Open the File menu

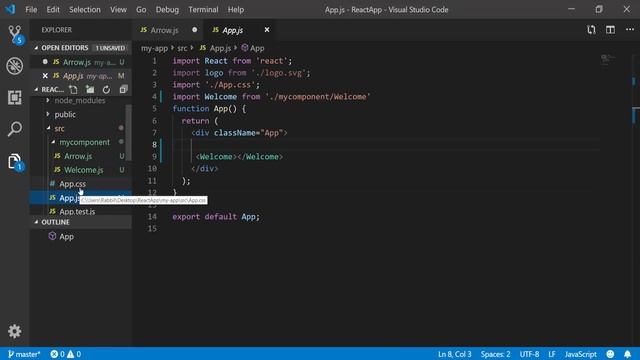[x=31, y=9]
